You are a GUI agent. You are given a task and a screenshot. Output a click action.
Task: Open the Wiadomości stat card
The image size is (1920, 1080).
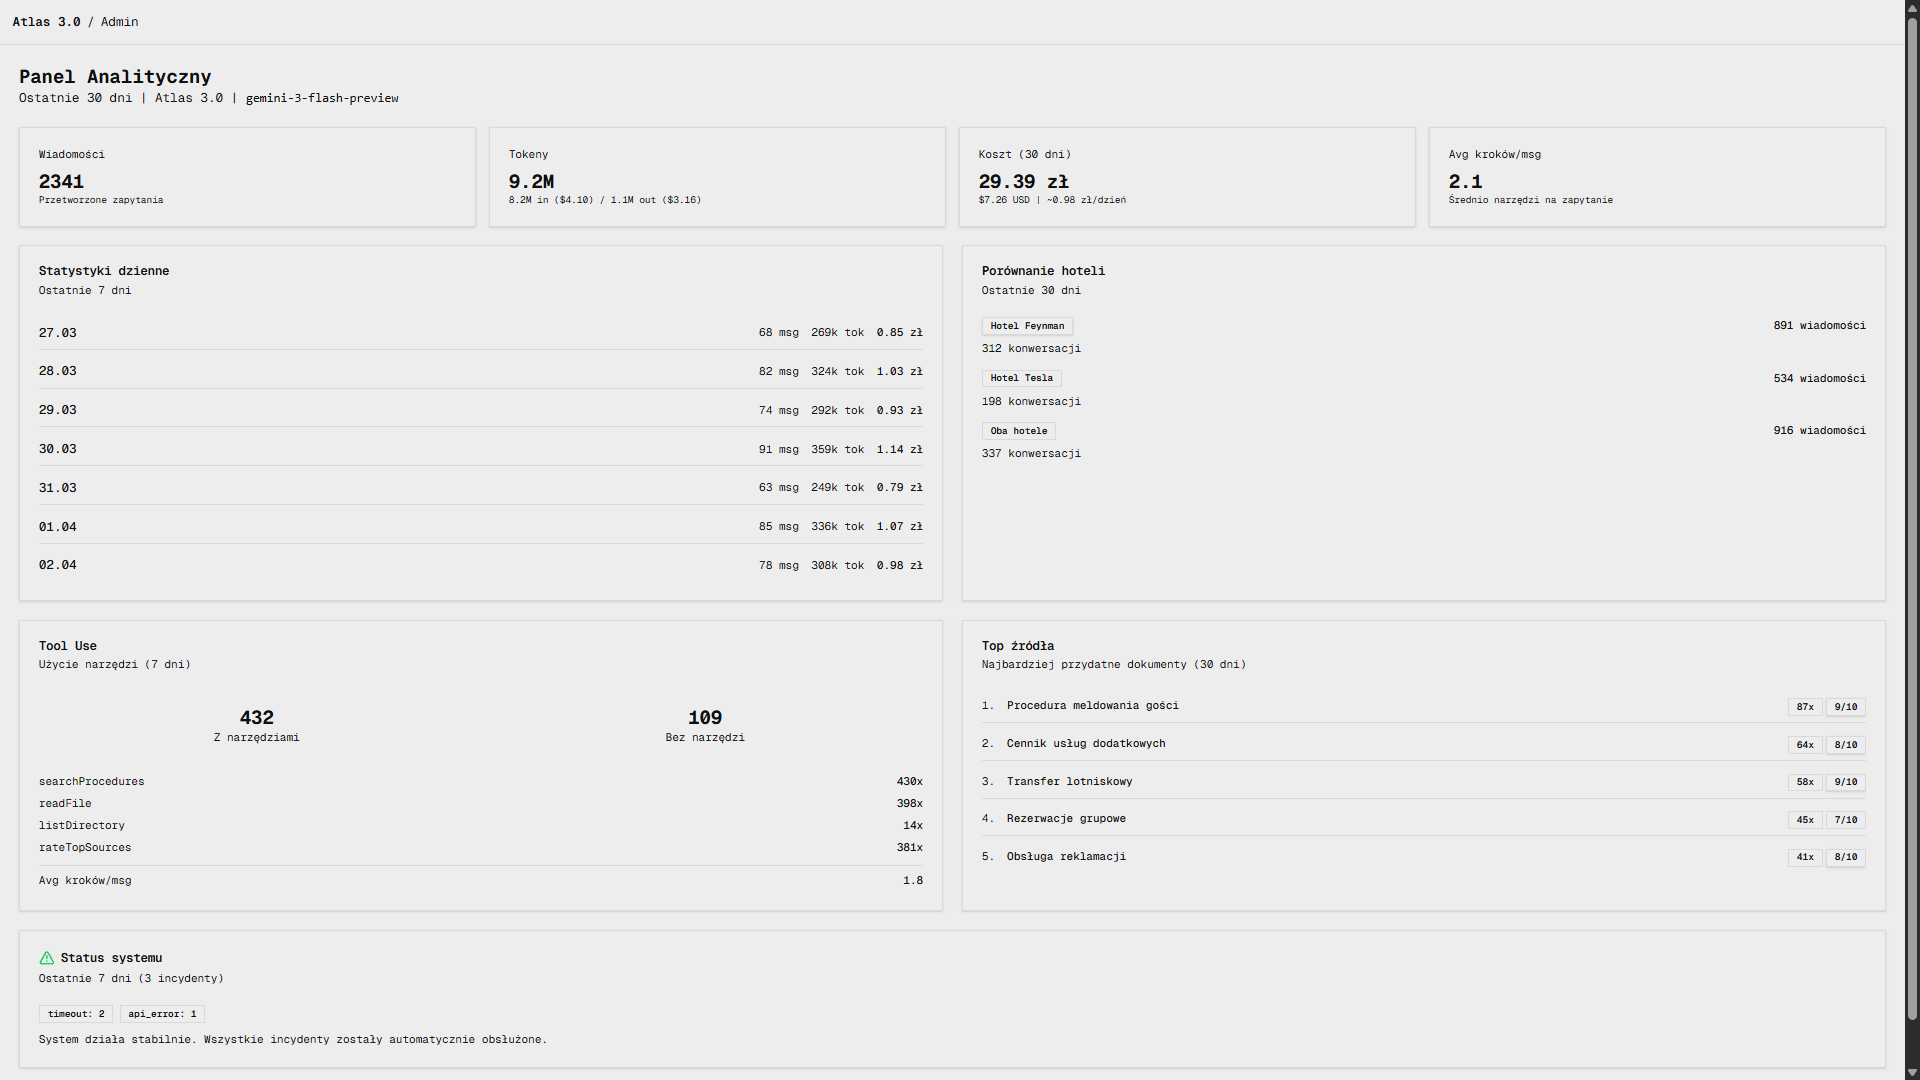tap(247, 177)
